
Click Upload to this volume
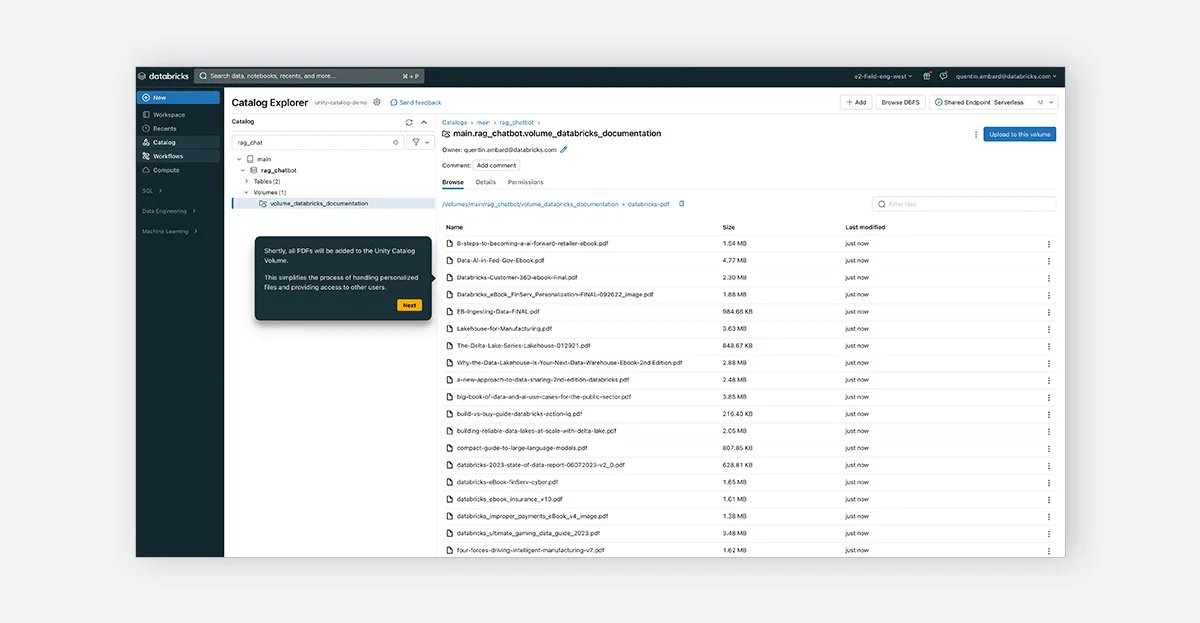click(x=1019, y=134)
